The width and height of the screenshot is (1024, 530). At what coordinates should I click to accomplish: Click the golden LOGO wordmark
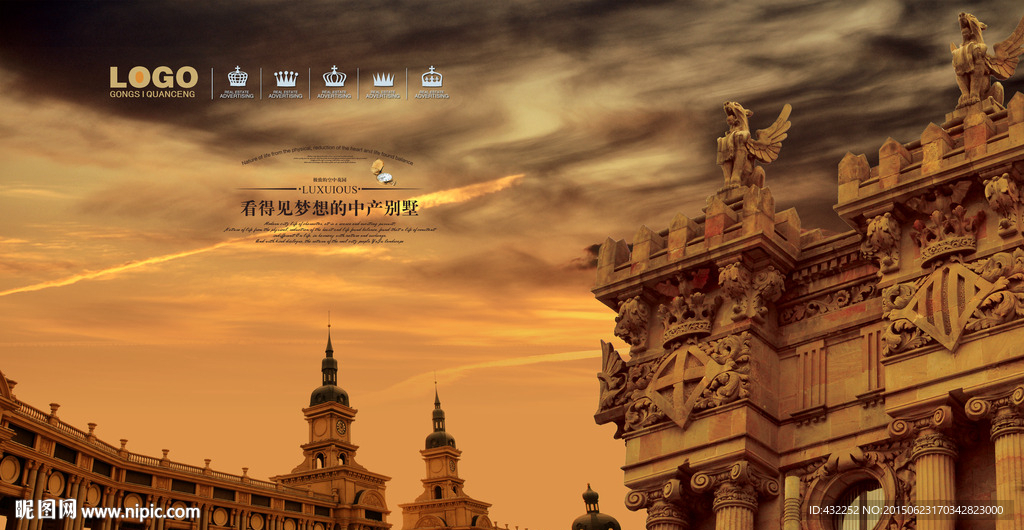pyautogui.click(x=153, y=77)
